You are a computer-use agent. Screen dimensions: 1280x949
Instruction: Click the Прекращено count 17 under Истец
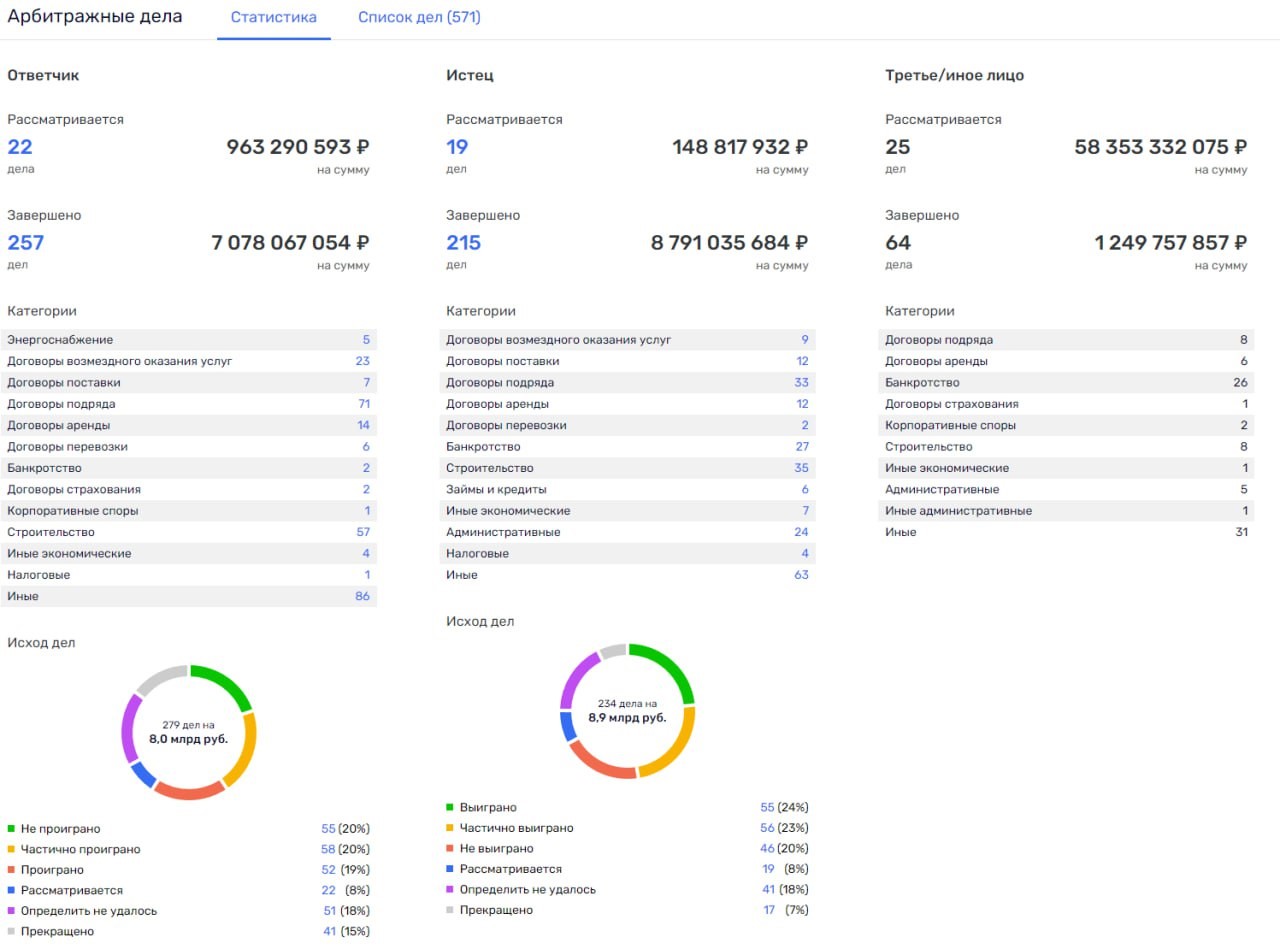769,910
